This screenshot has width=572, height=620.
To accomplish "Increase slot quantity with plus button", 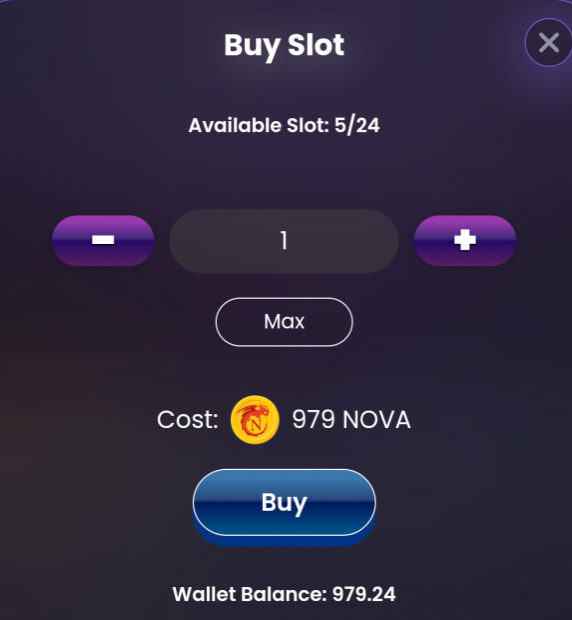I will 465,240.
